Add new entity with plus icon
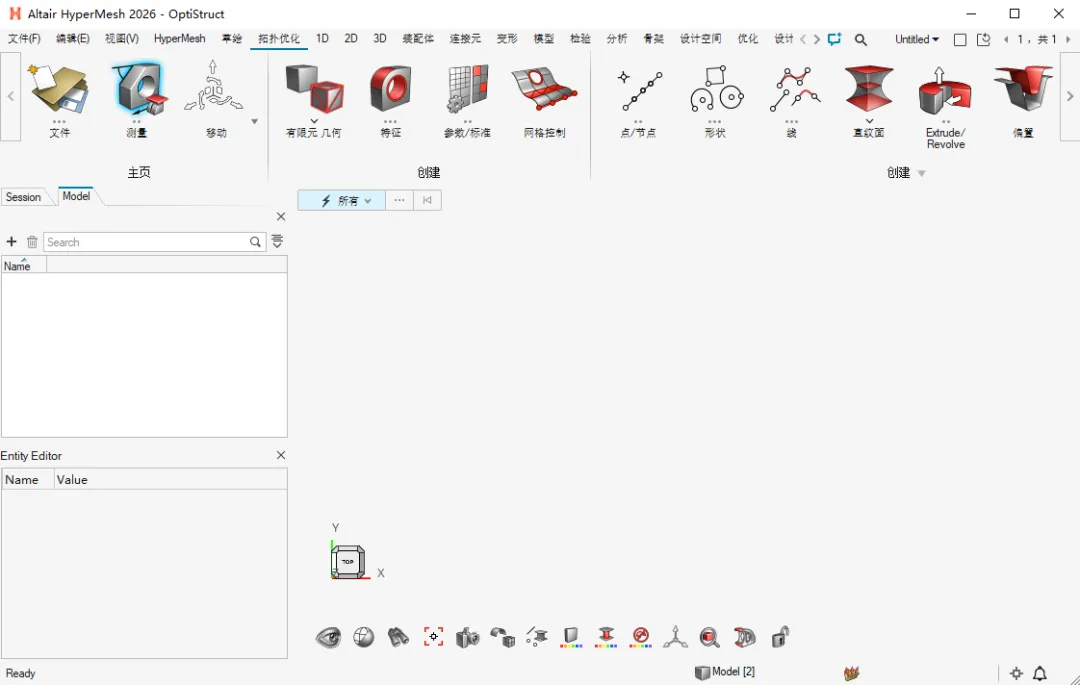Screen dimensions: 1080x685 coord(11,242)
